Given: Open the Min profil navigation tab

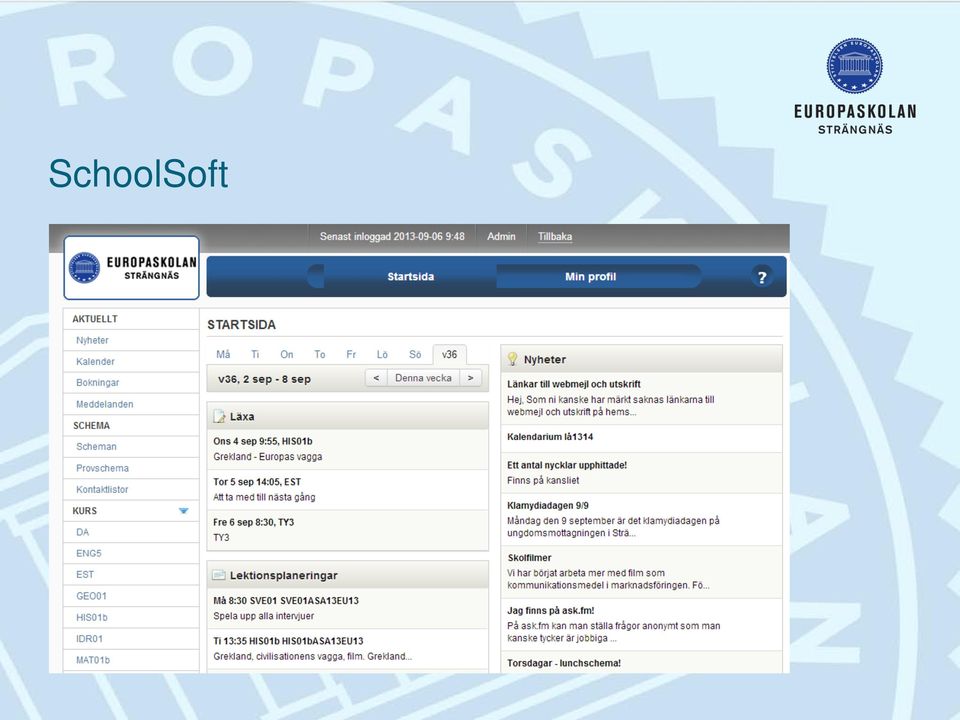Looking at the screenshot, I should [x=590, y=277].
